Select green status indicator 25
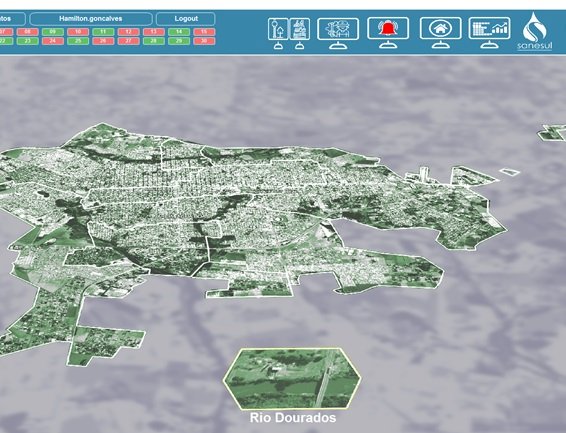This screenshot has height=433, width=566. (x=78, y=41)
